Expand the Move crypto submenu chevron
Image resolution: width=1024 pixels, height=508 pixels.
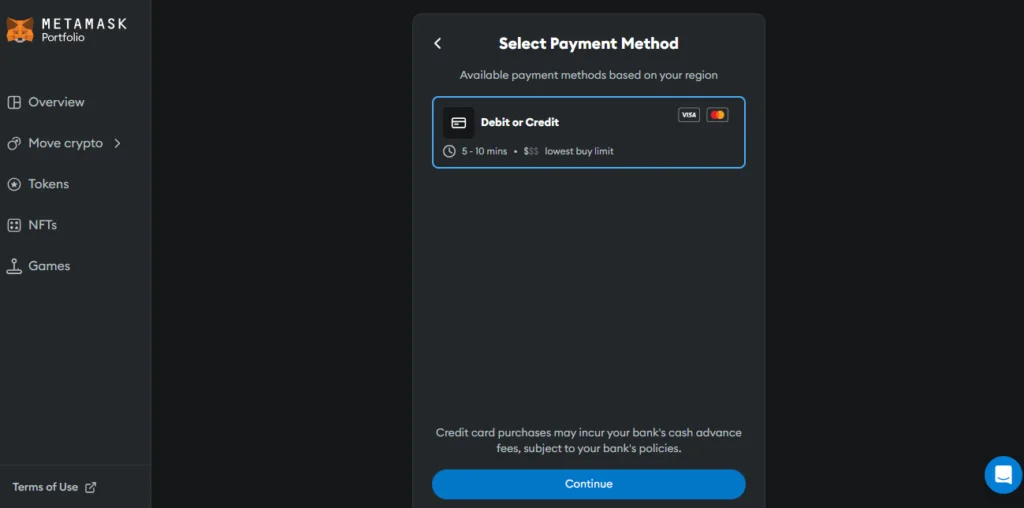pyautogui.click(x=118, y=143)
